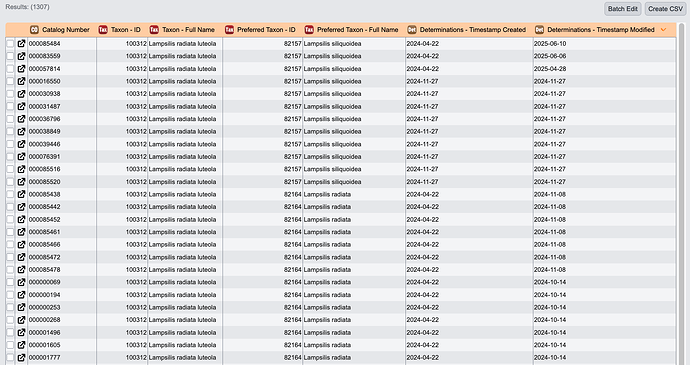Image resolution: width=690 pixels, height=365 pixels.
Task: Tick the checkbox for row 000030938
Action: 10,94
